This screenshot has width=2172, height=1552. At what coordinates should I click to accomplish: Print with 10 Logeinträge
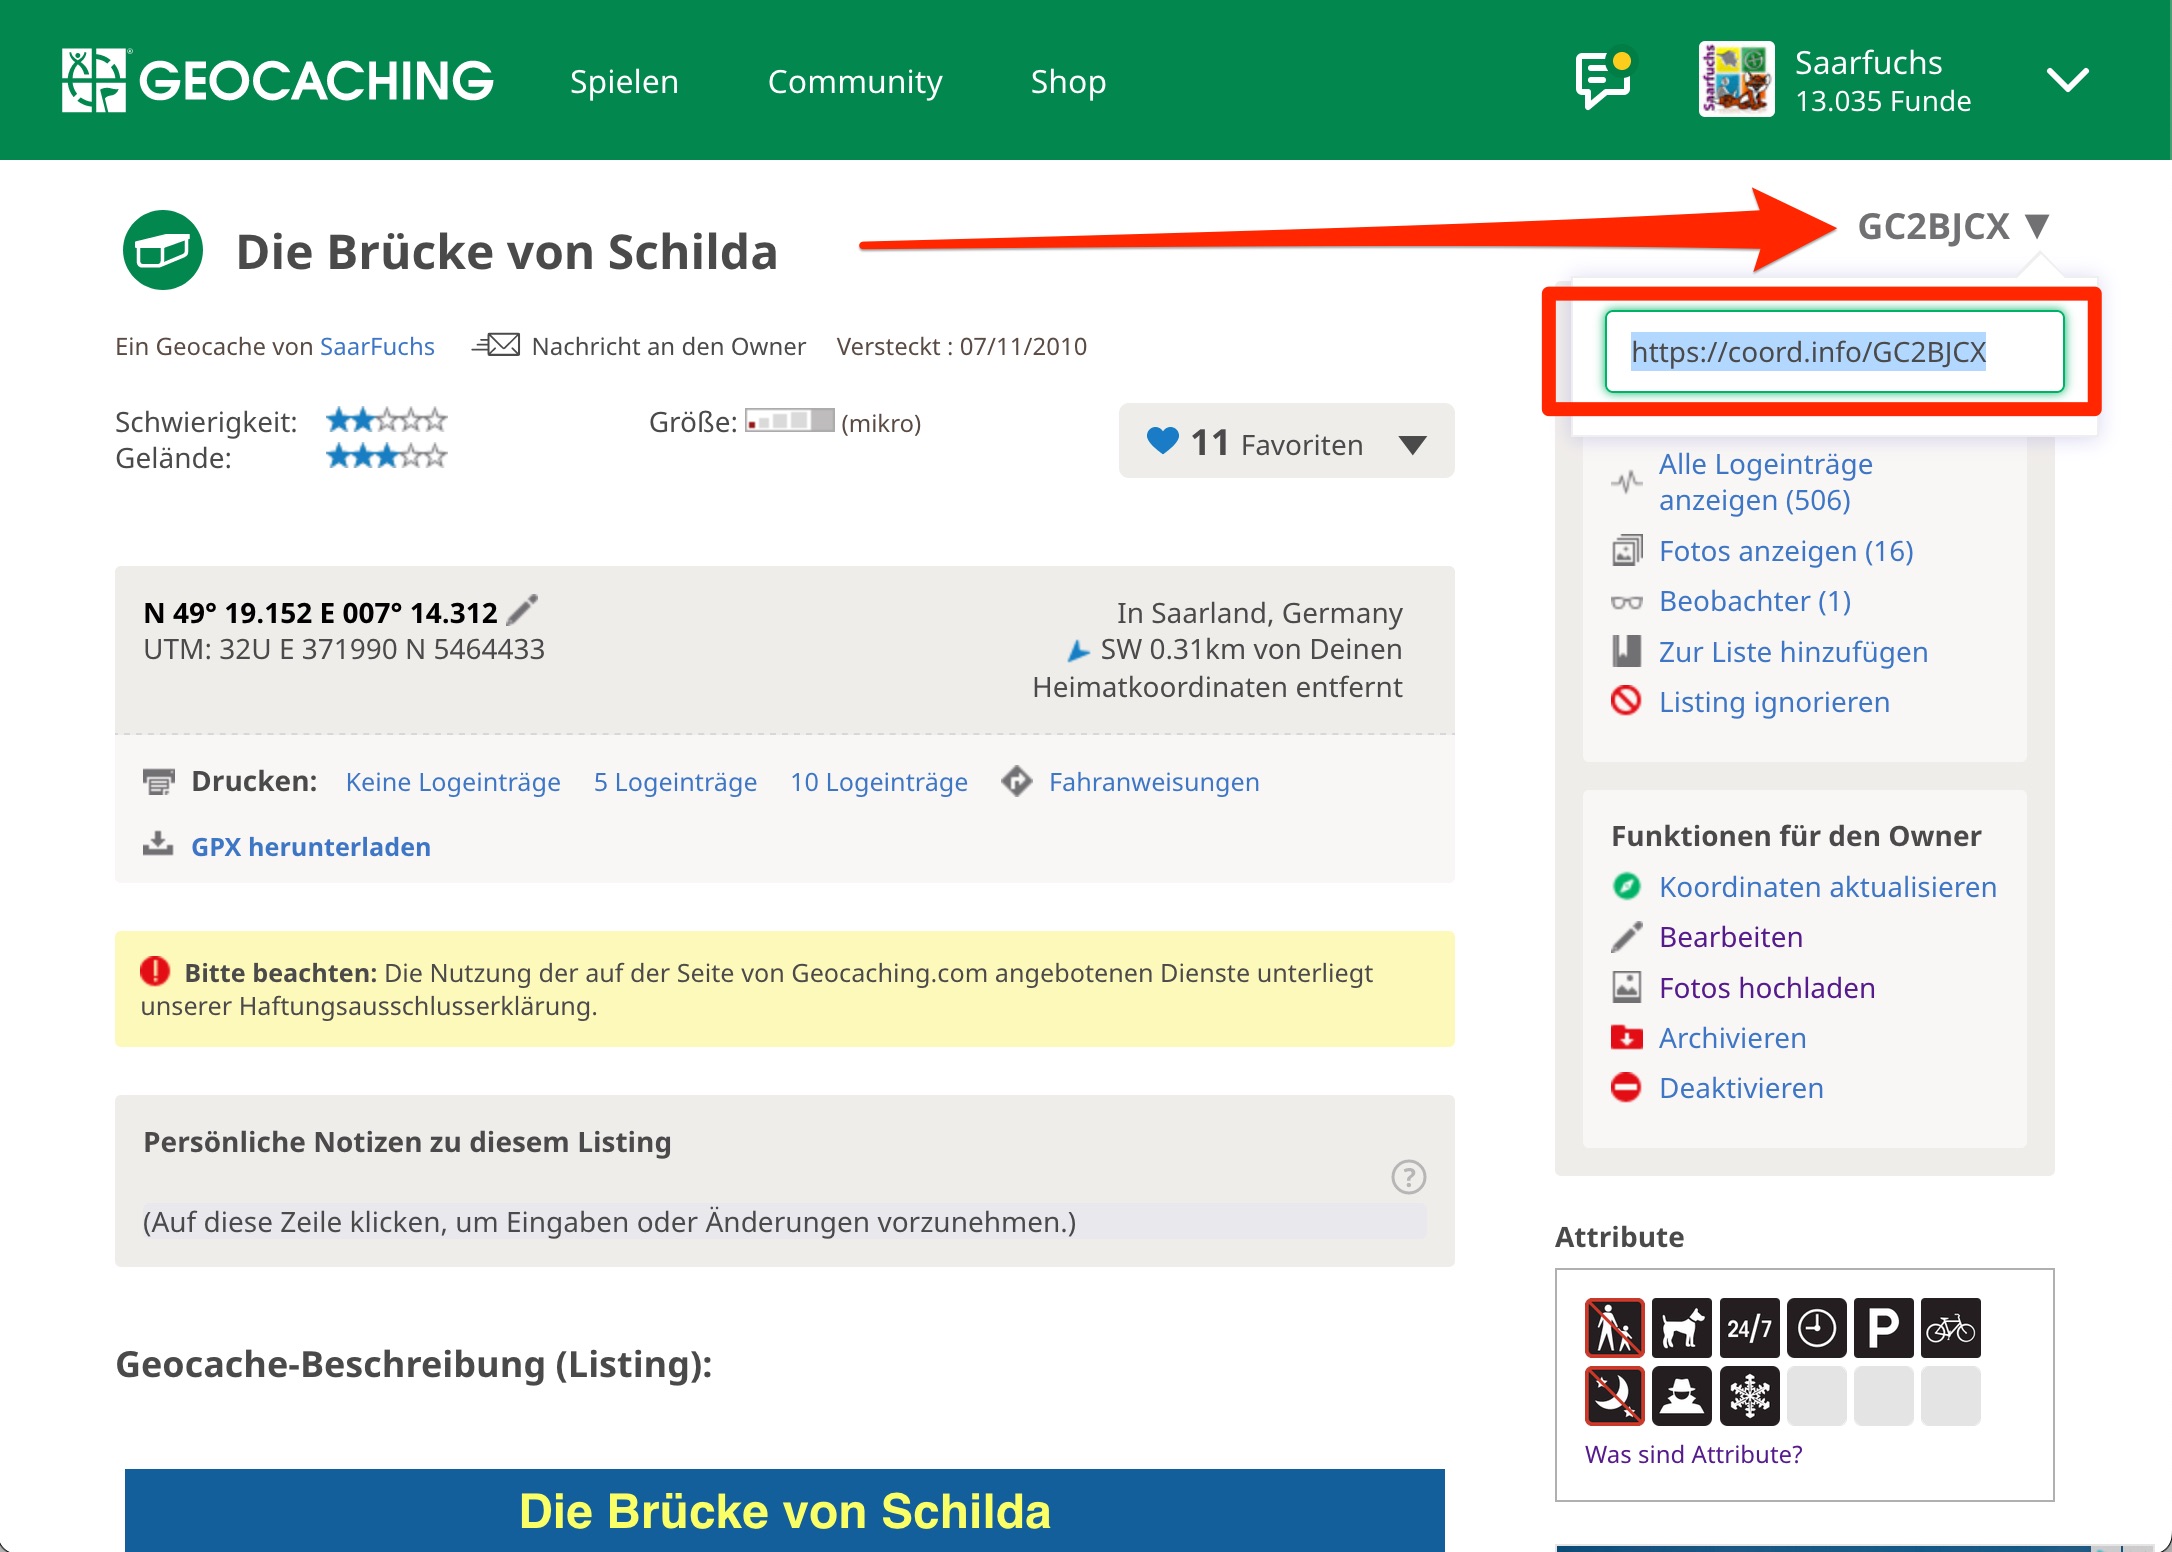[x=879, y=782]
